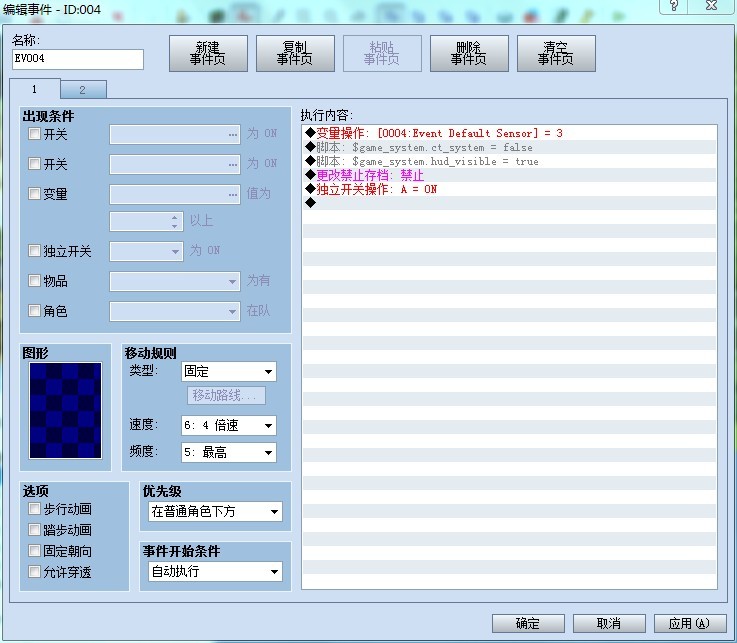
Task: Click the 移动路线 button
Action: click(x=226, y=395)
